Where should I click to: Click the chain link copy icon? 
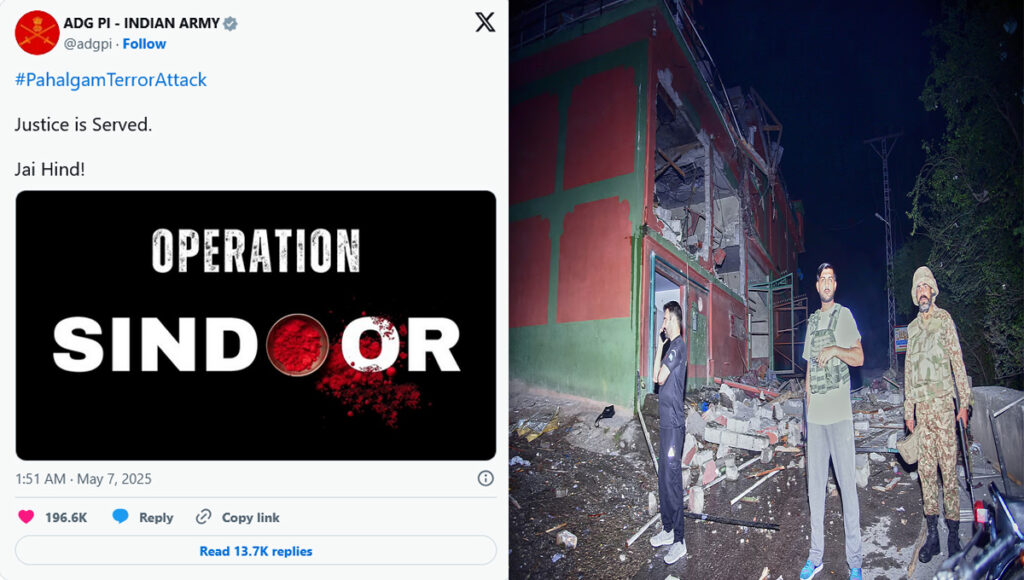pos(203,517)
